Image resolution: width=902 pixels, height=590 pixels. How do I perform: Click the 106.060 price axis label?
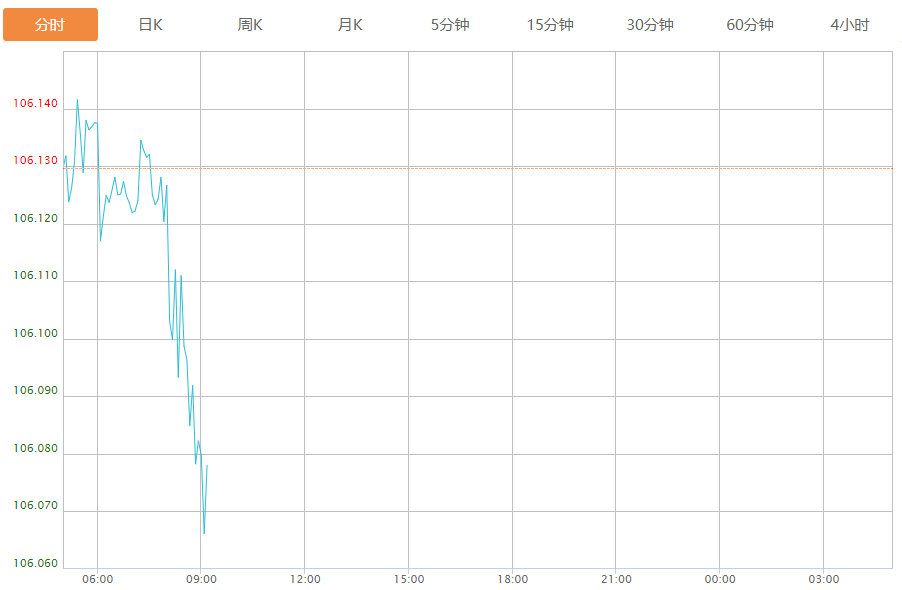tap(36, 564)
